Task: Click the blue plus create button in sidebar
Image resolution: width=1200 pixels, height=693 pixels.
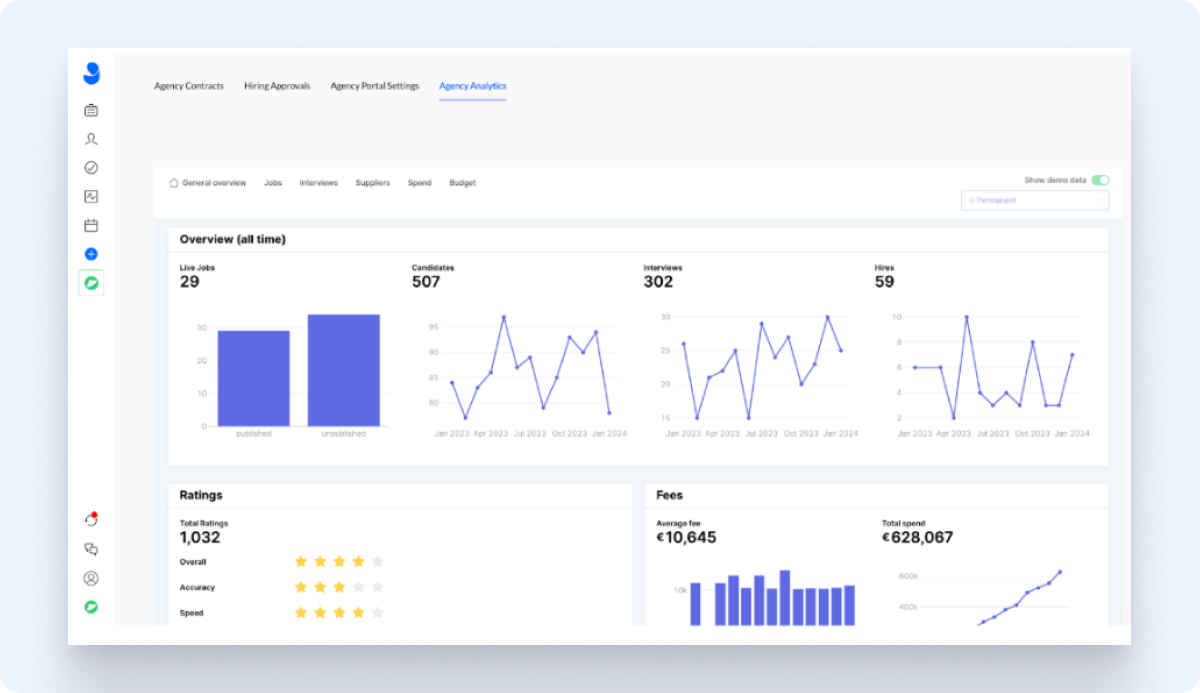Action: coord(91,254)
